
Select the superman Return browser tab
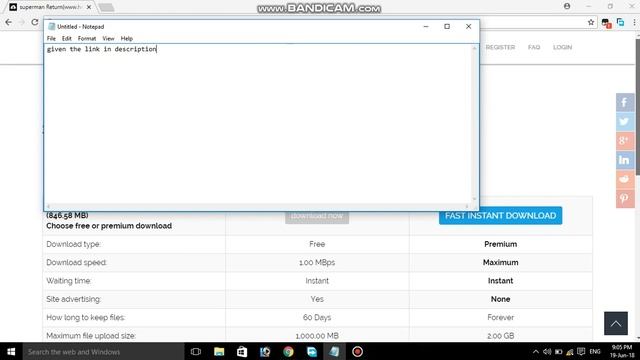(50, 7)
